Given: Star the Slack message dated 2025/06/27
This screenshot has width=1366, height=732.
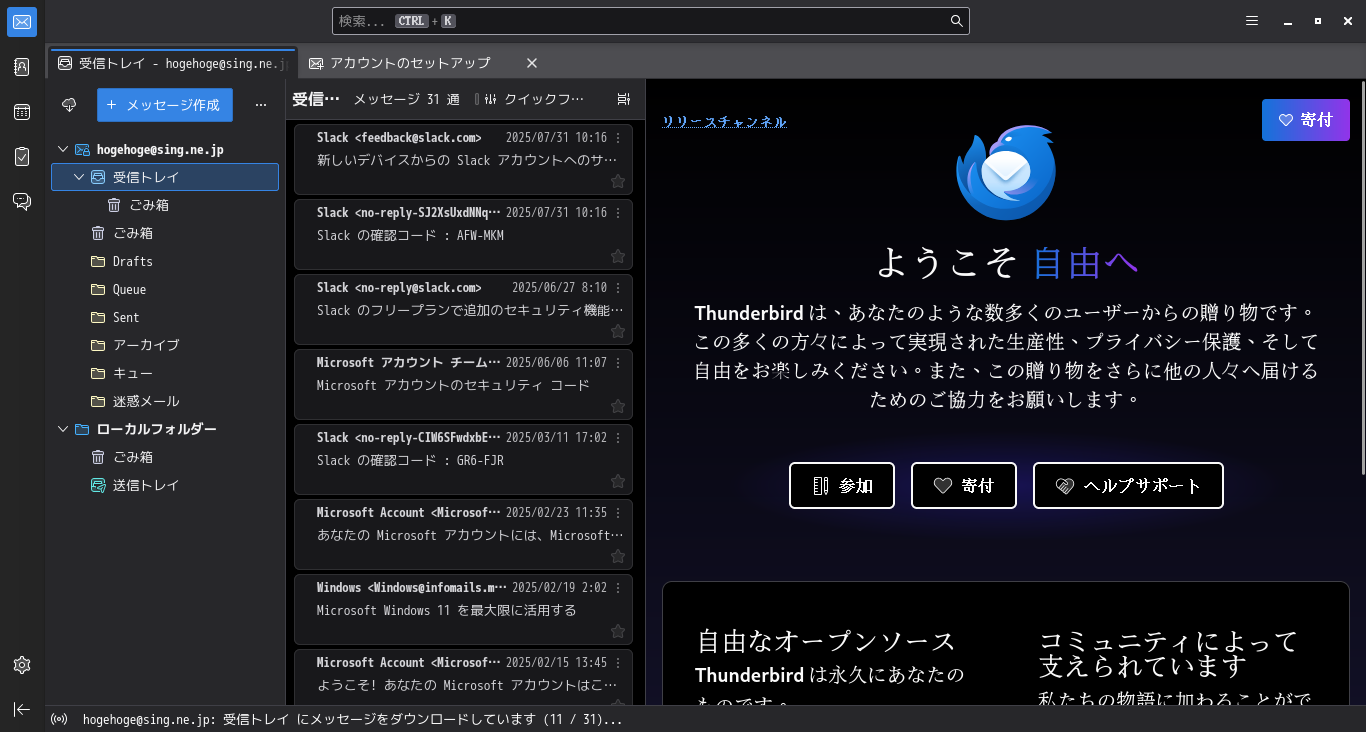Looking at the screenshot, I should point(618,331).
